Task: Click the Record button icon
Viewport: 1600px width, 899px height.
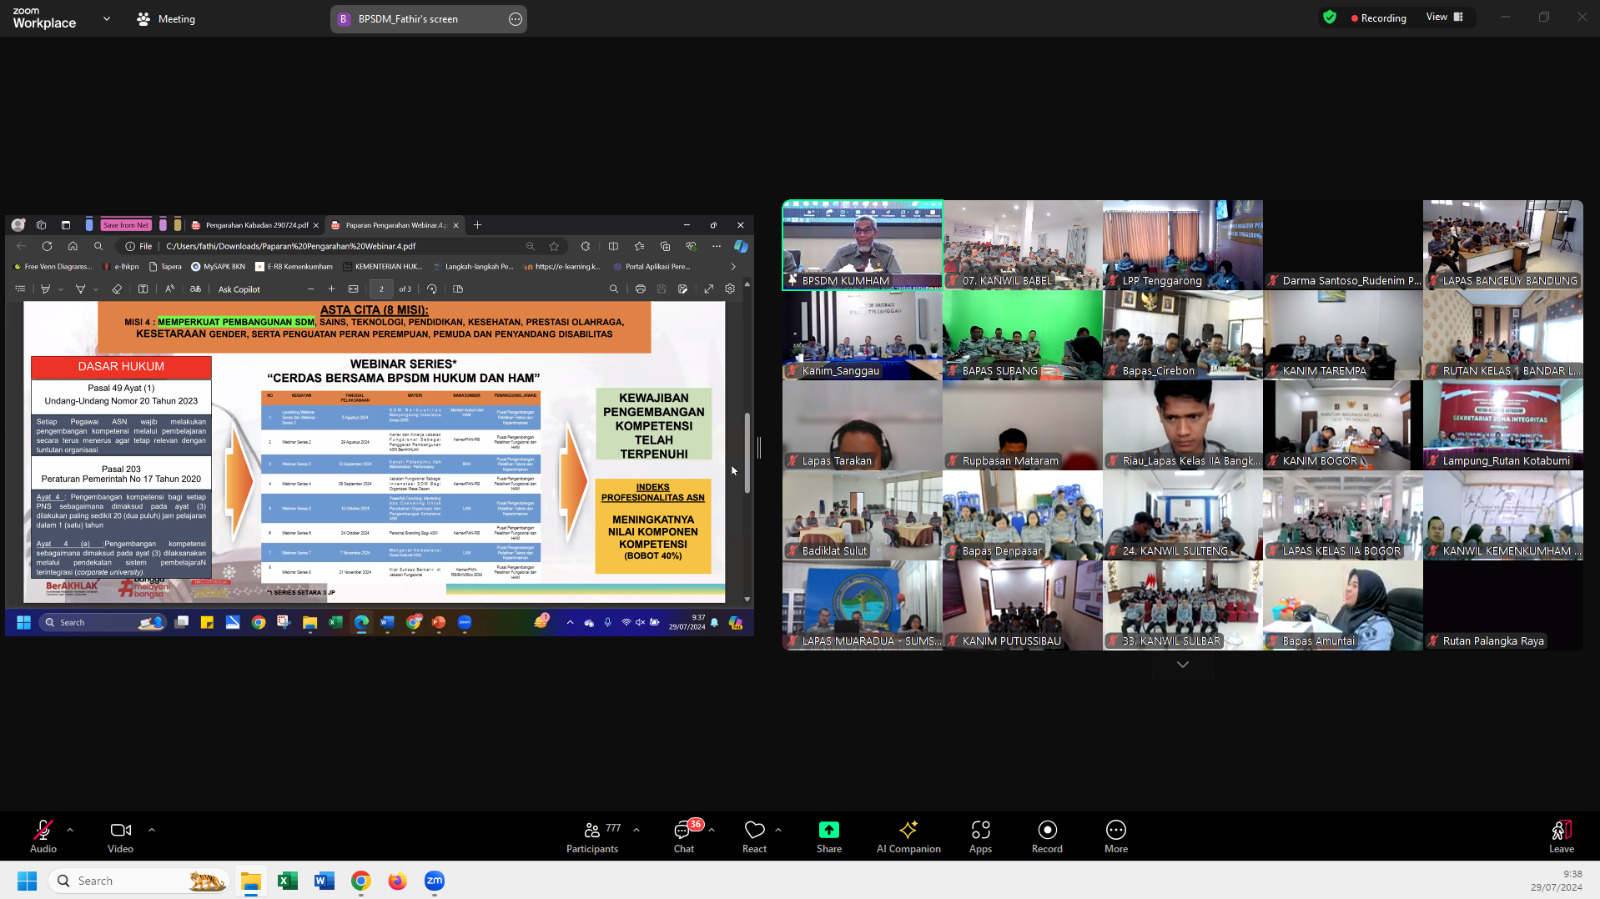Action: point(1047,830)
